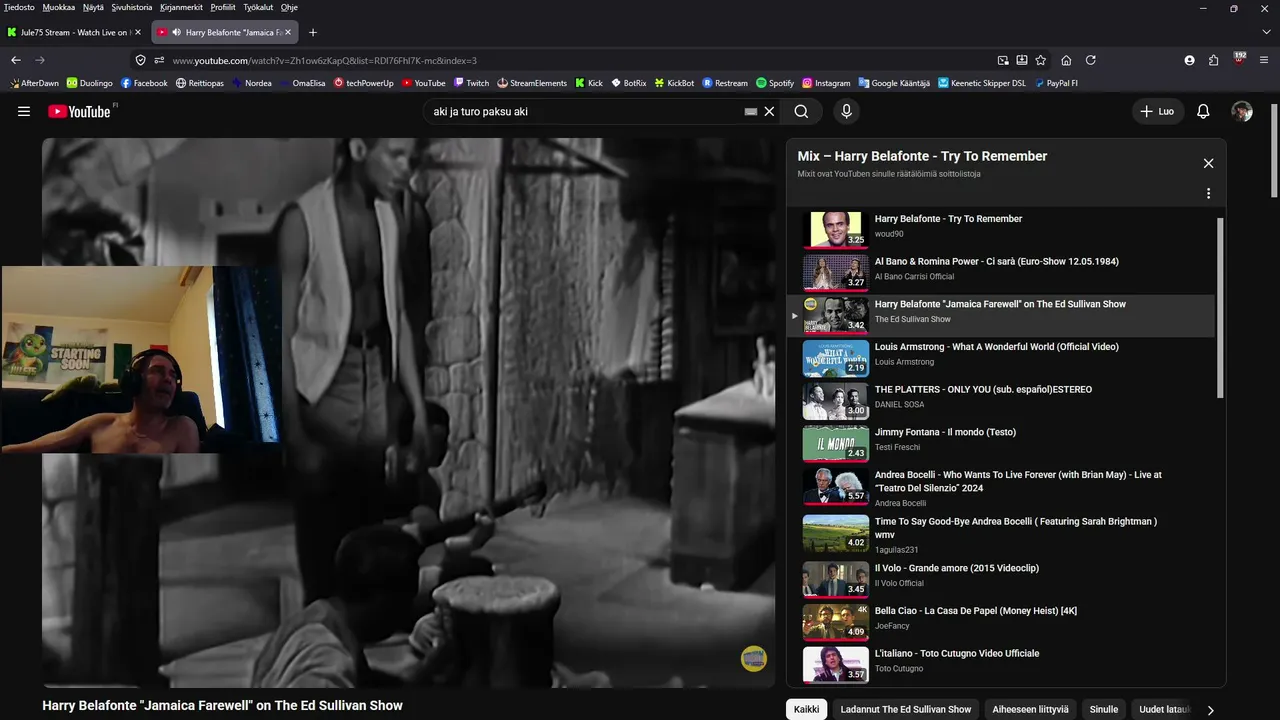Play THE PLATTERS ONLY YOU thumbnail
The height and width of the screenshot is (720, 1280).
tap(836, 400)
